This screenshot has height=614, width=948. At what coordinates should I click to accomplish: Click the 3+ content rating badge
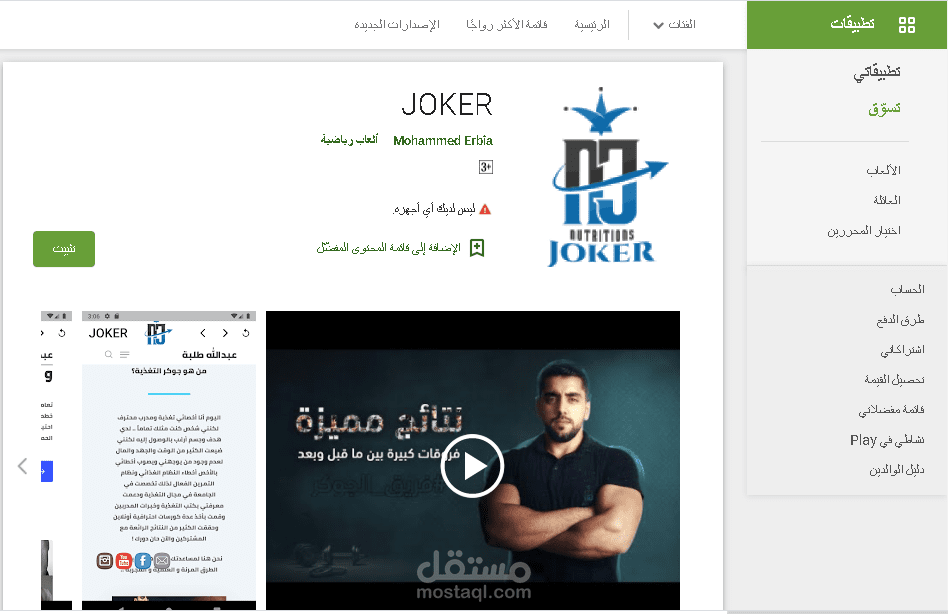486,167
